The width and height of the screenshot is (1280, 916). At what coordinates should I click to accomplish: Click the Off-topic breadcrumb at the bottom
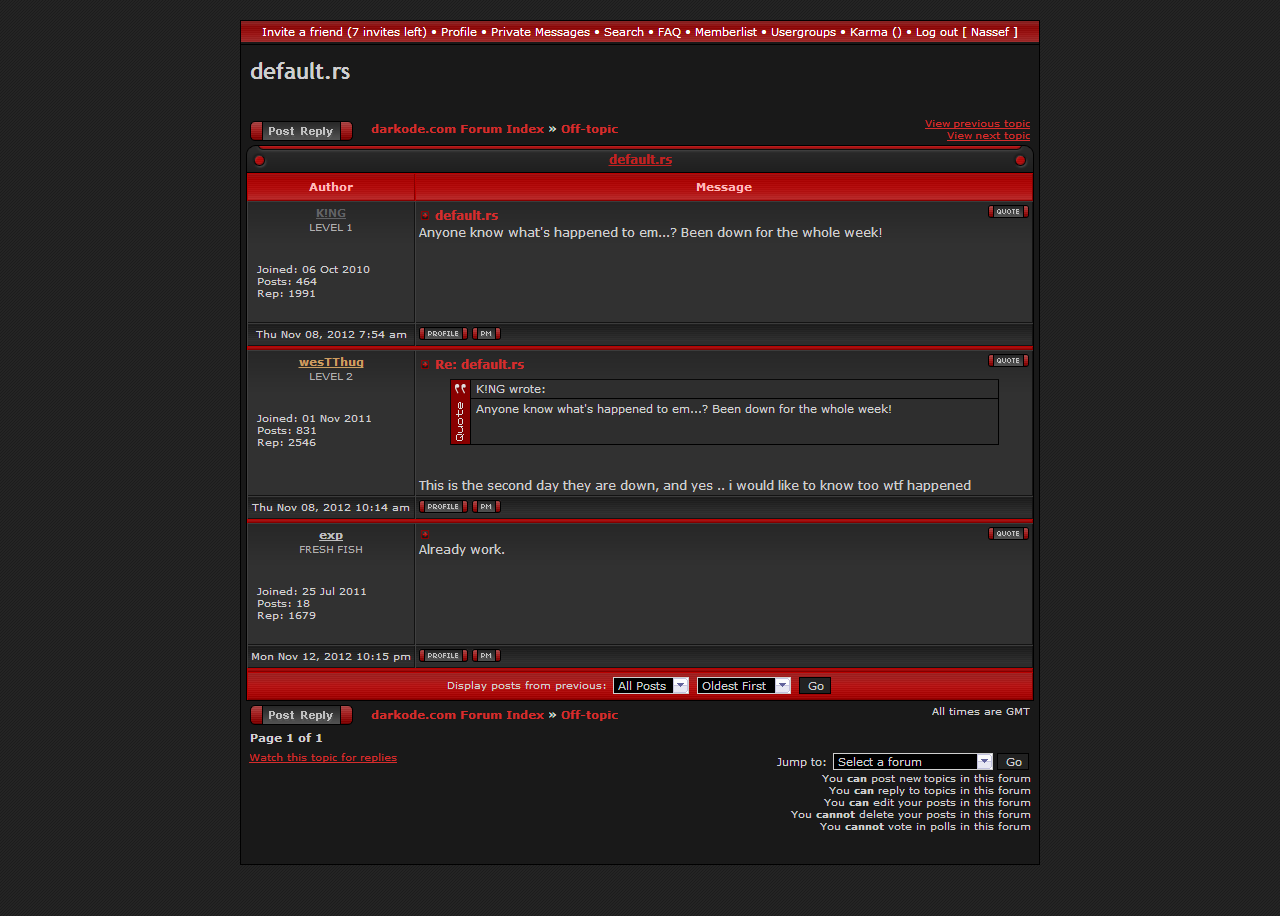(589, 715)
